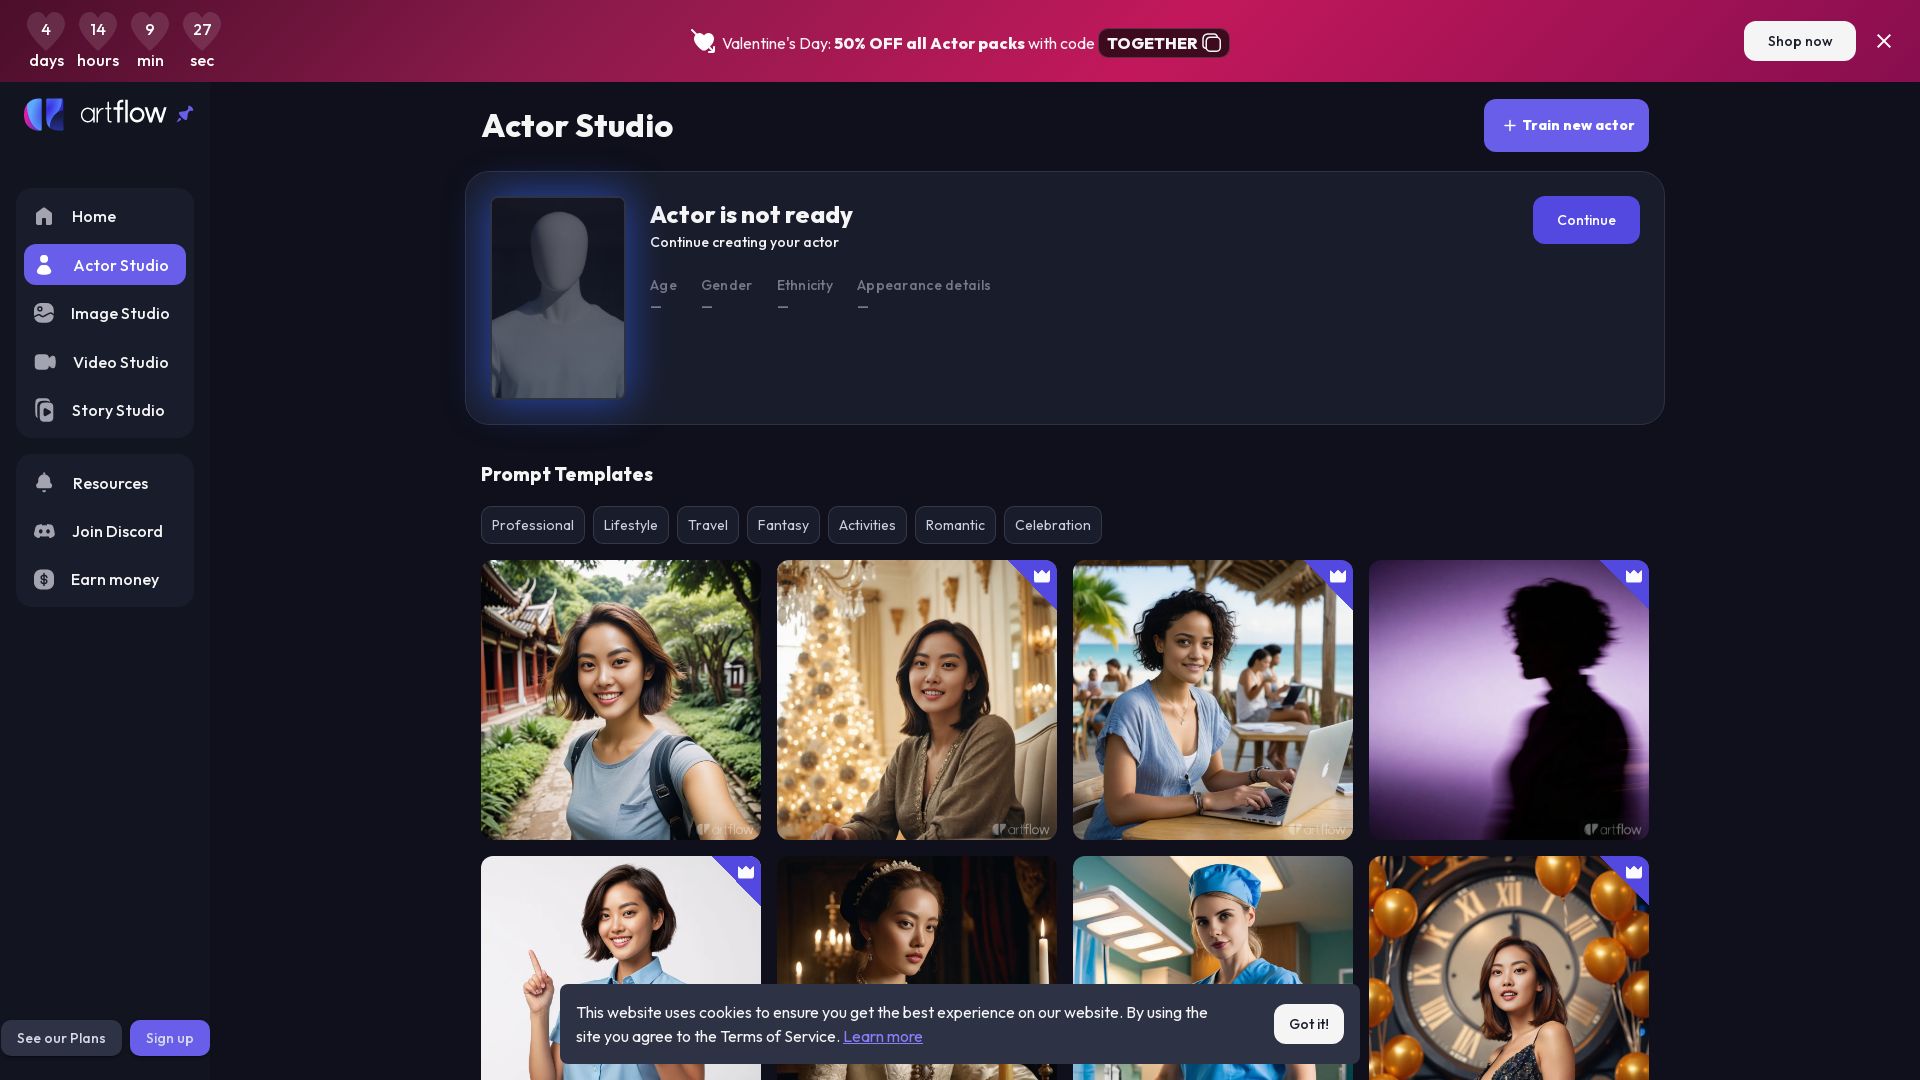Filter templates by Professional
This screenshot has height=1080, width=1920.
pyautogui.click(x=532, y=526)
